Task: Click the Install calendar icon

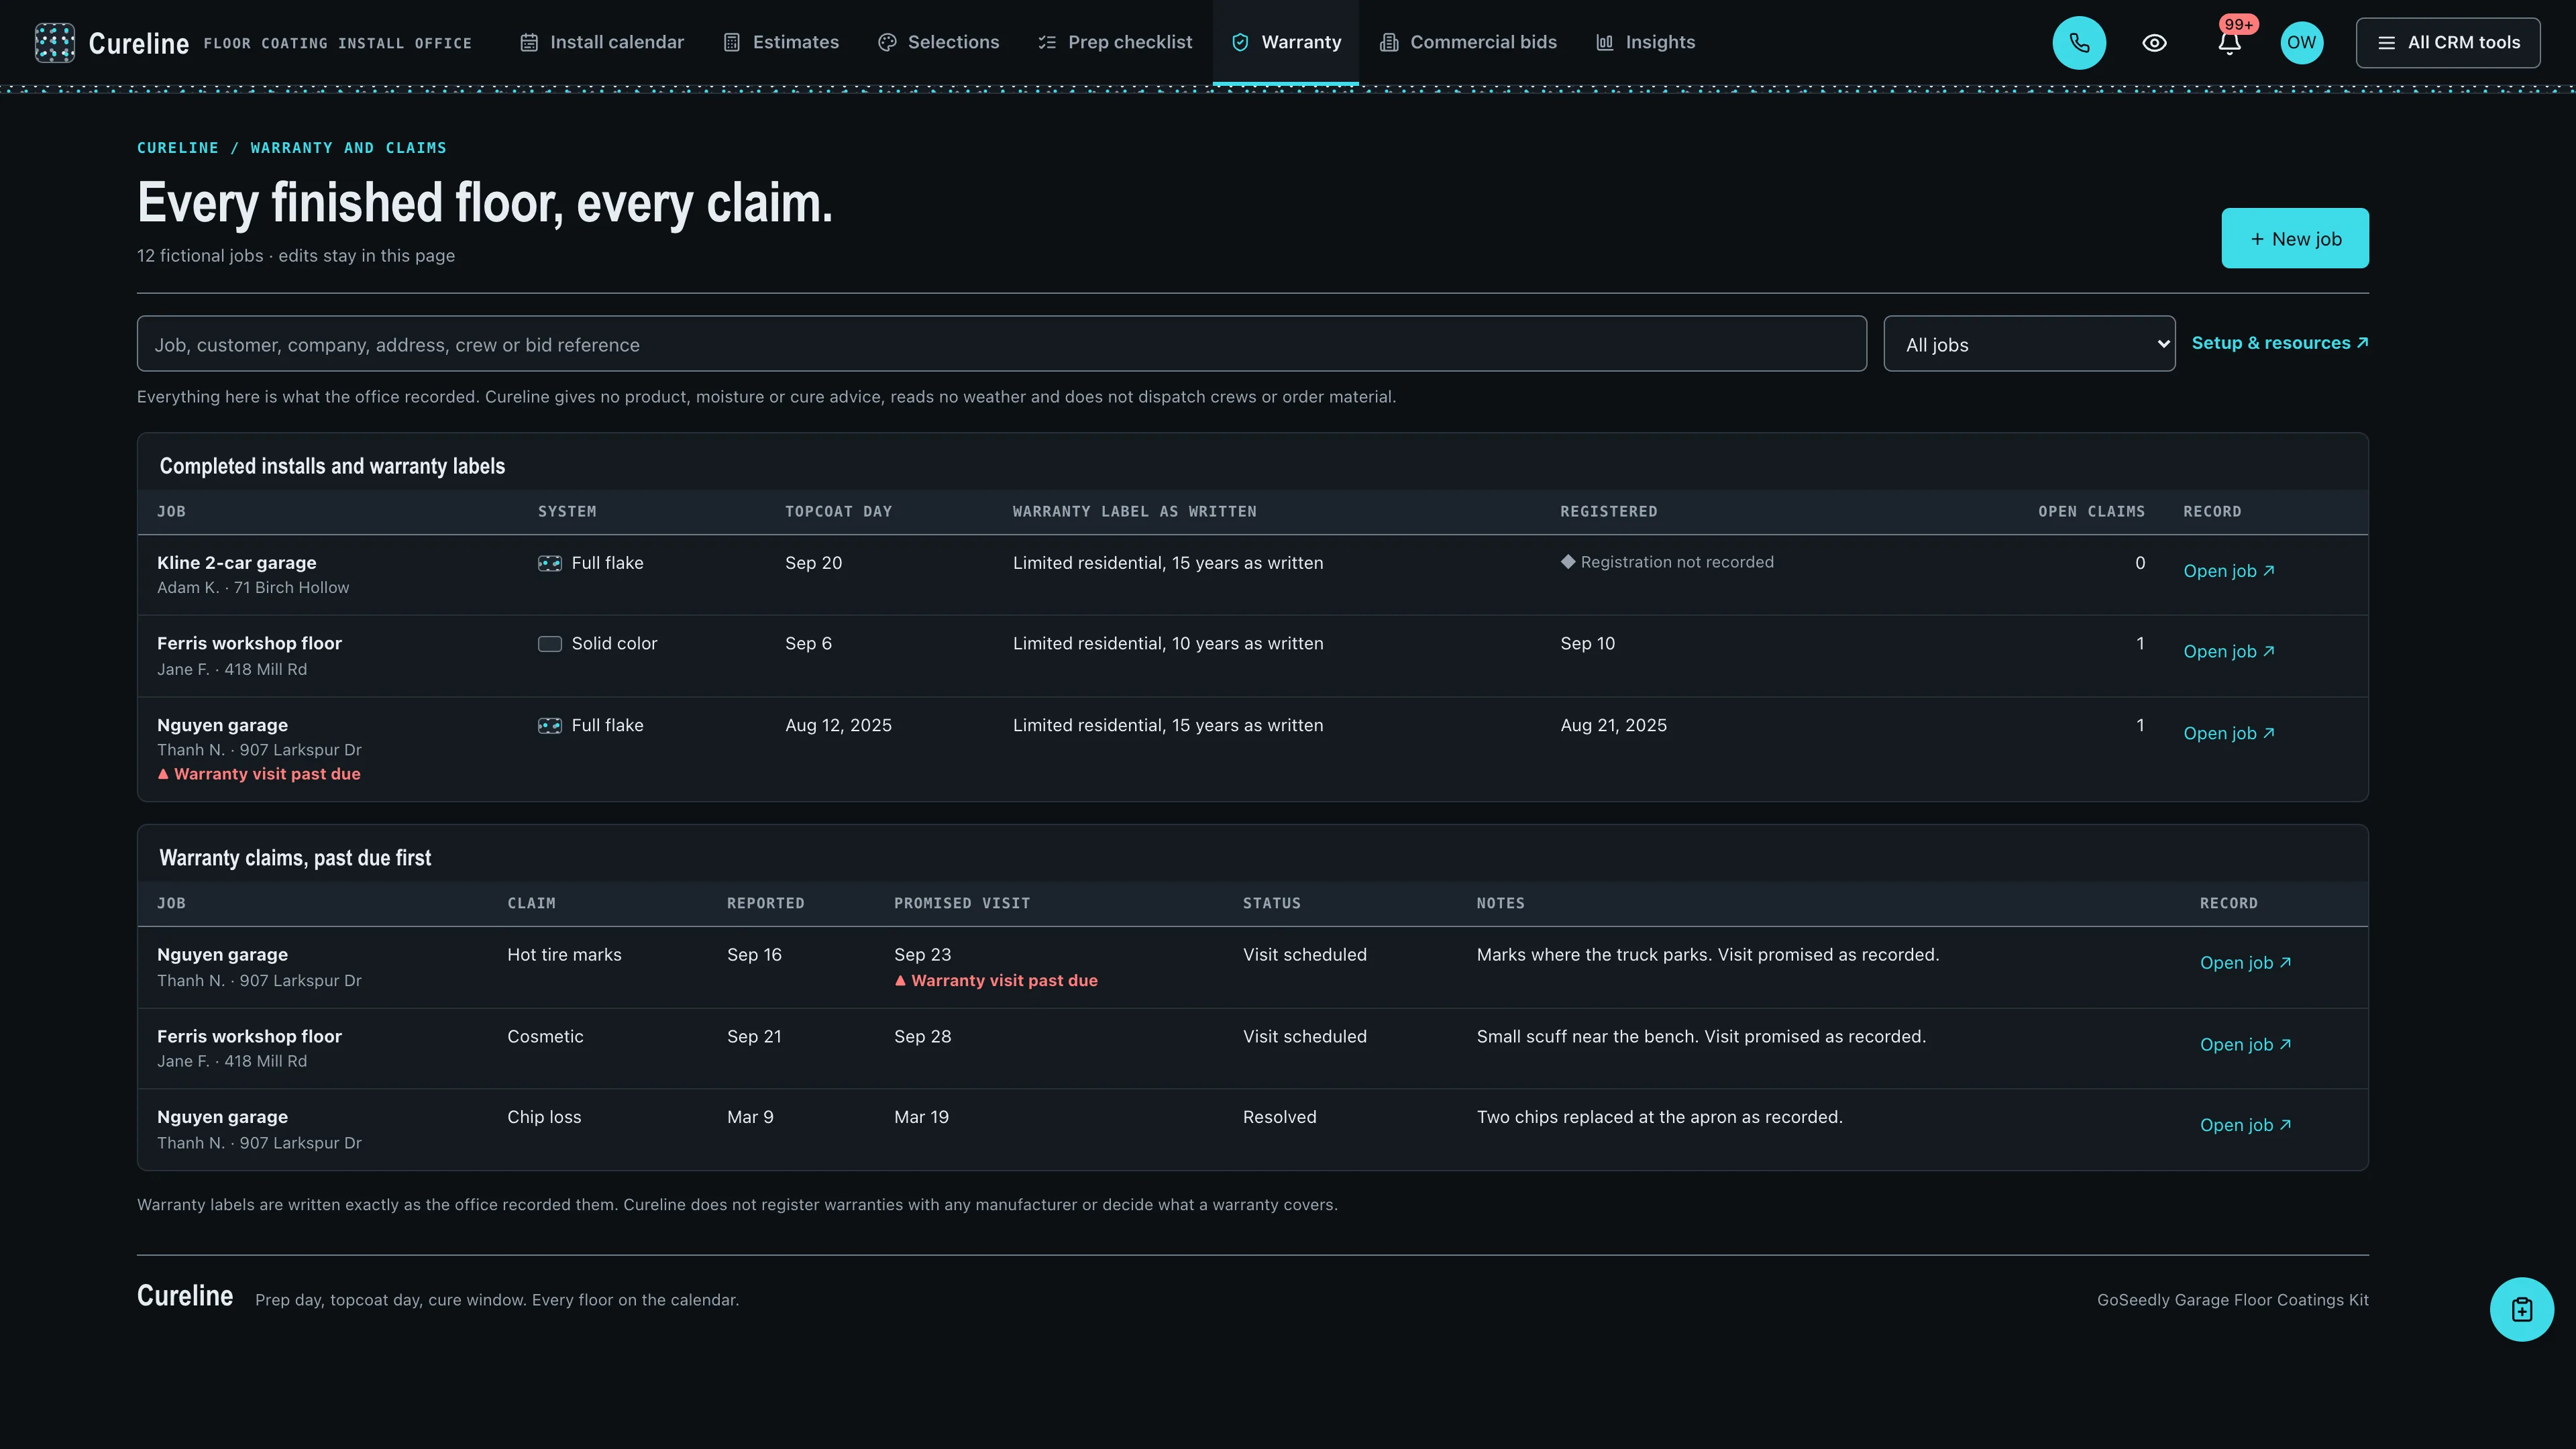Action: pos(529,42)
